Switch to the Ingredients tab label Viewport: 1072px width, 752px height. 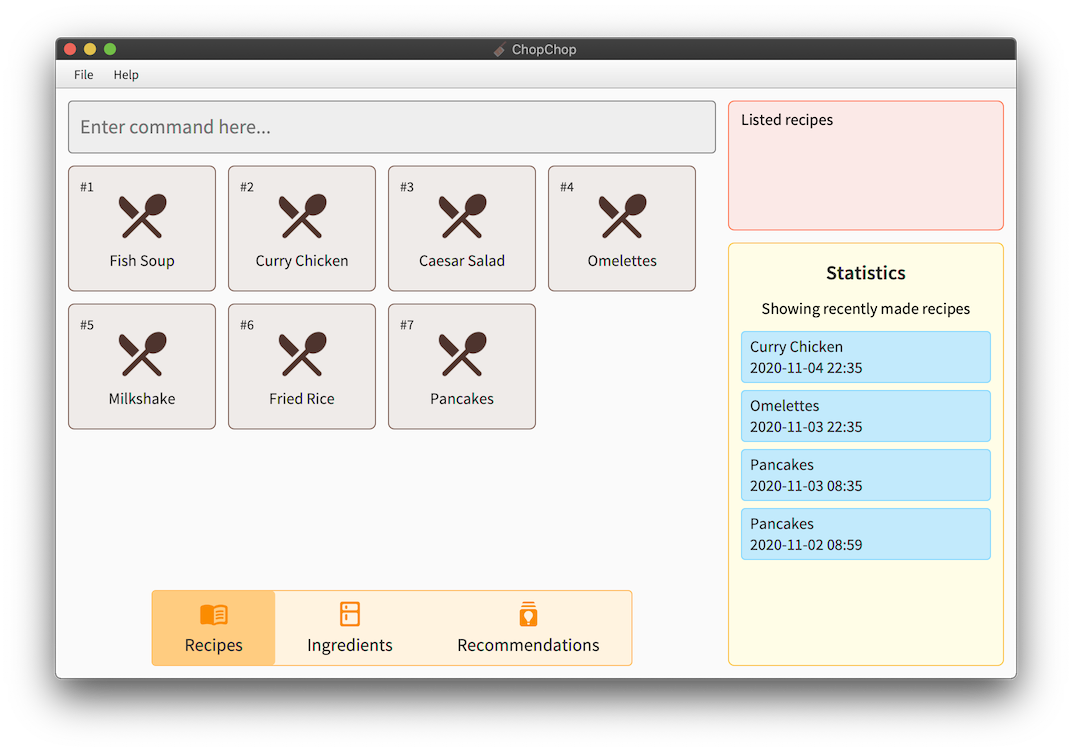[x=349, y=645]
